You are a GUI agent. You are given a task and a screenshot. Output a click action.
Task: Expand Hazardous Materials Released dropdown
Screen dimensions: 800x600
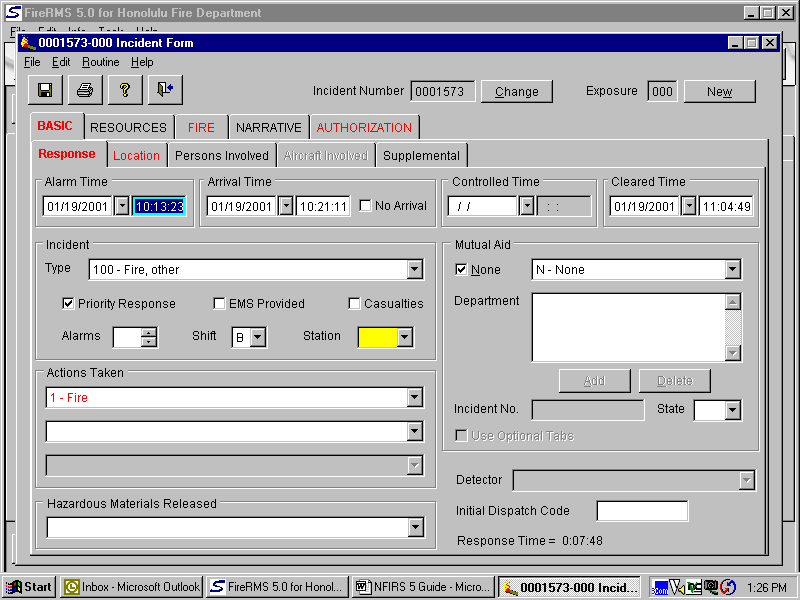[415, 528]
